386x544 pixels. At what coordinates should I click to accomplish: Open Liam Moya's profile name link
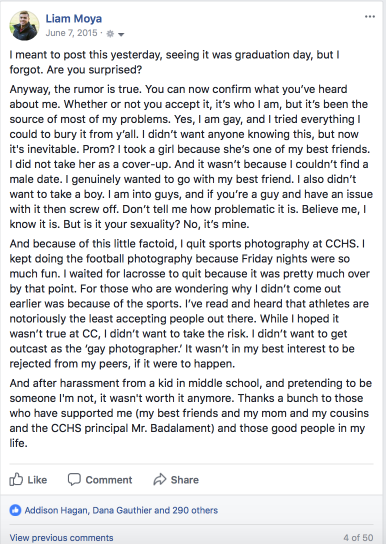point(74,18)
